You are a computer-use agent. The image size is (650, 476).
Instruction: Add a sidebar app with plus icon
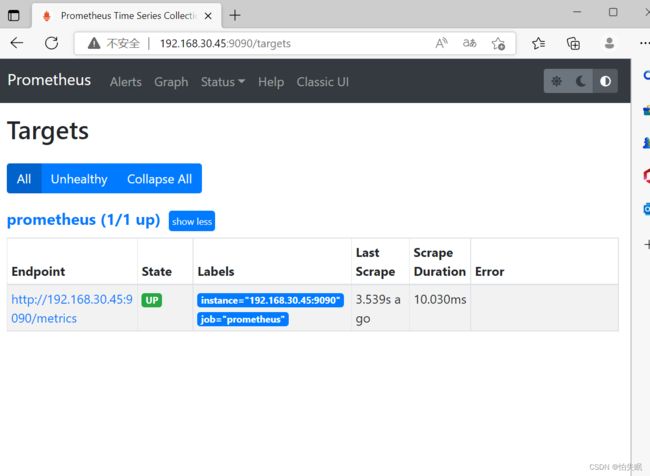click(x=647, y=245)
